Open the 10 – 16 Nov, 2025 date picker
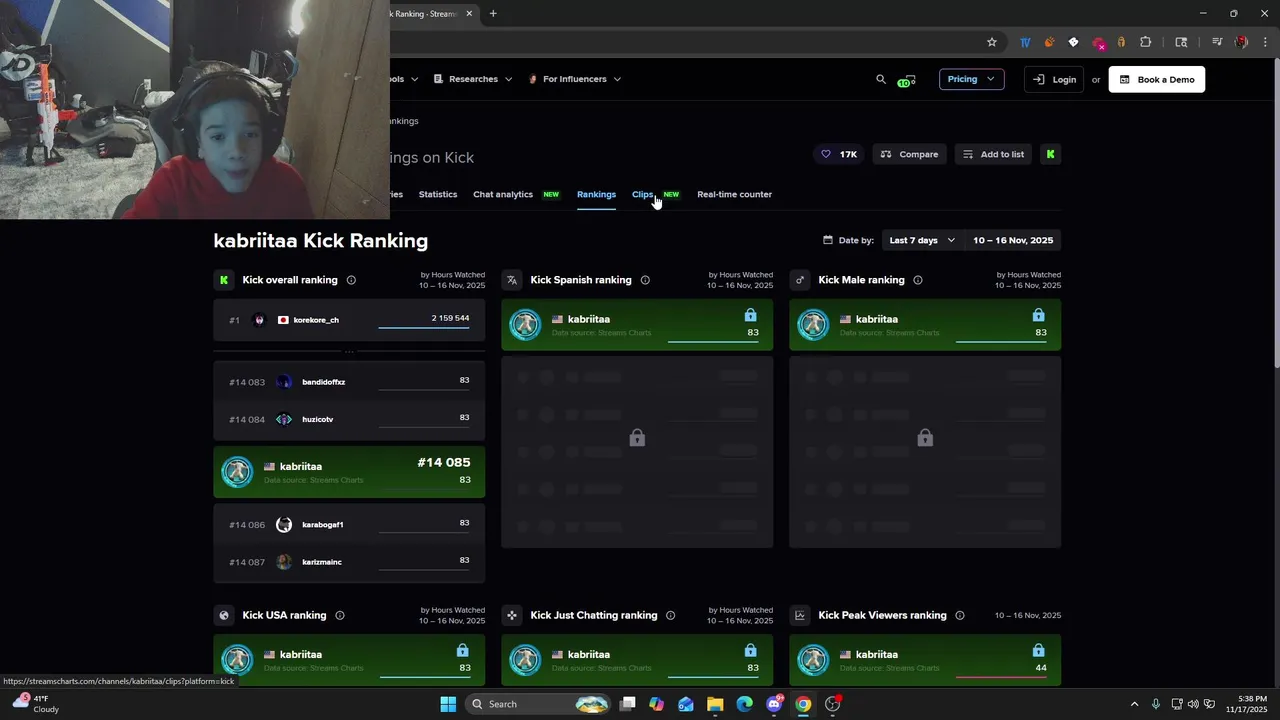This screenshot has height=720, width=1280. pos(1013,240)
